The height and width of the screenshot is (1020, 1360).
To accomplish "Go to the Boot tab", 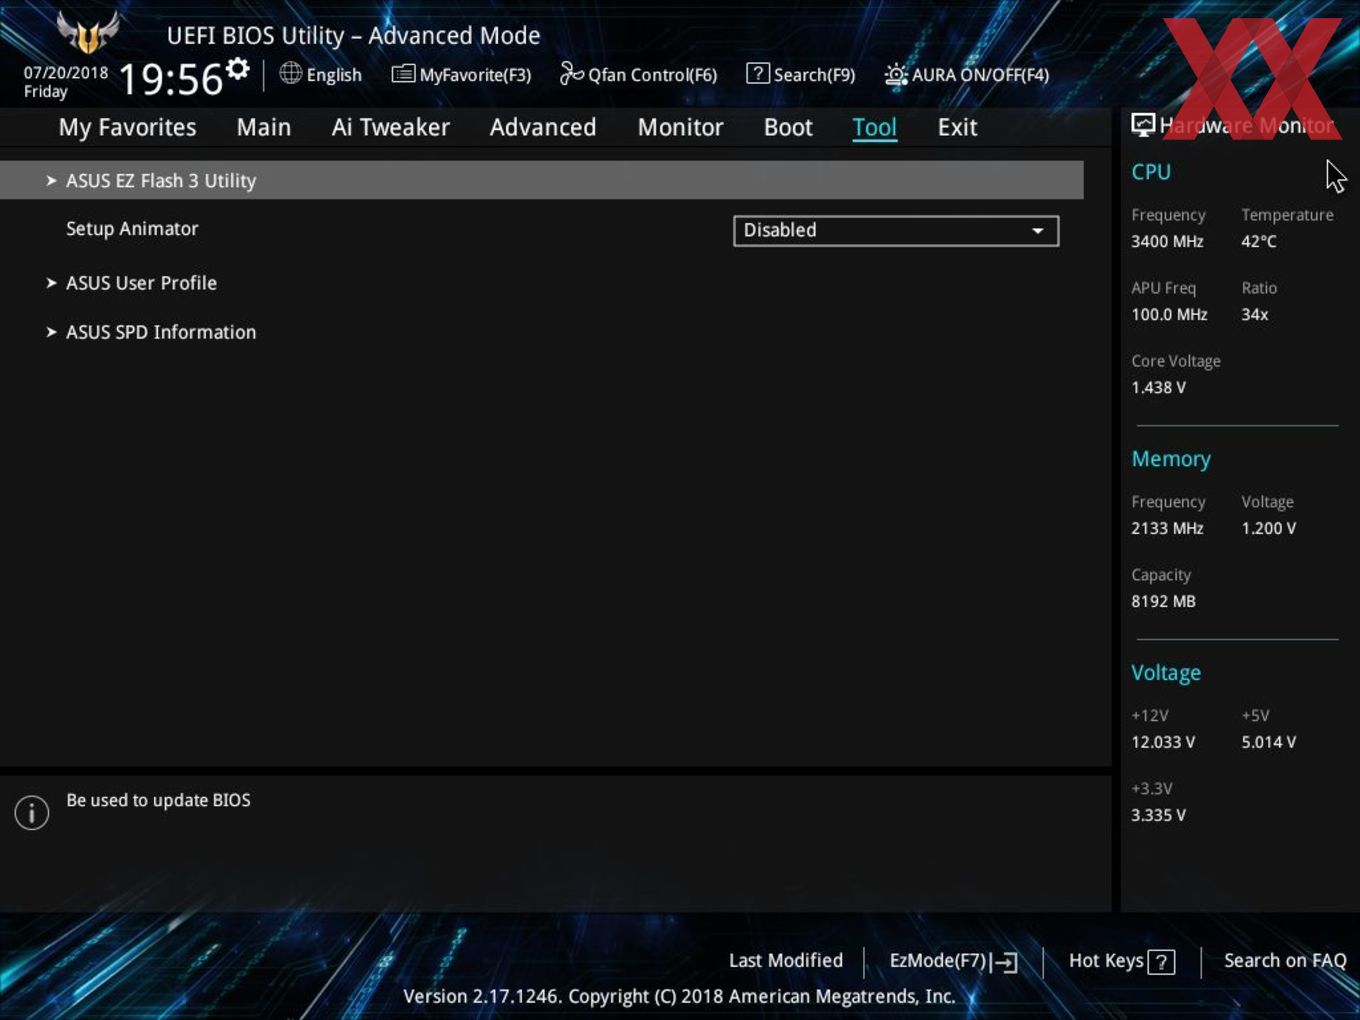I will point(788,128).
